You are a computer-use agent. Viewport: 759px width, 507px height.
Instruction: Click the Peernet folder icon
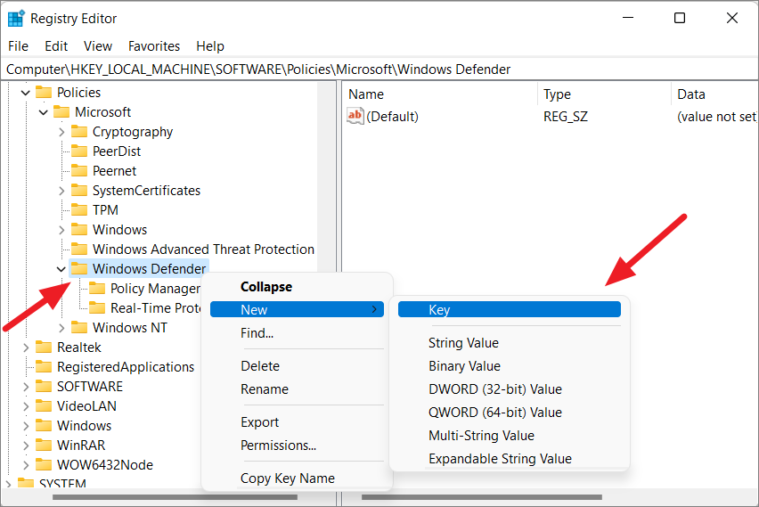tap(79, 170)
